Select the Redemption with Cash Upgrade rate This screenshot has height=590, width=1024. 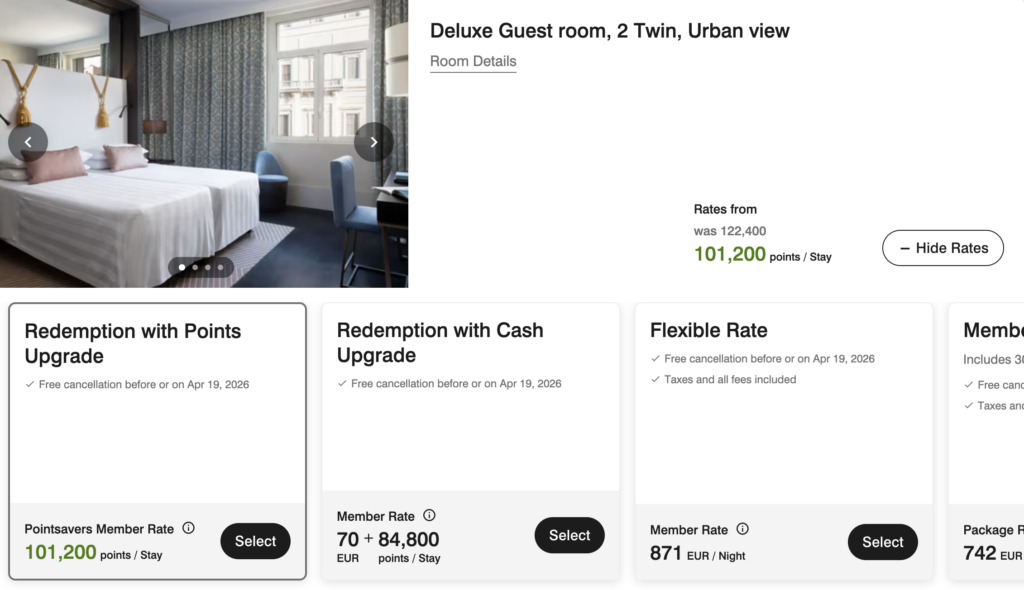(x=569, y=535)
